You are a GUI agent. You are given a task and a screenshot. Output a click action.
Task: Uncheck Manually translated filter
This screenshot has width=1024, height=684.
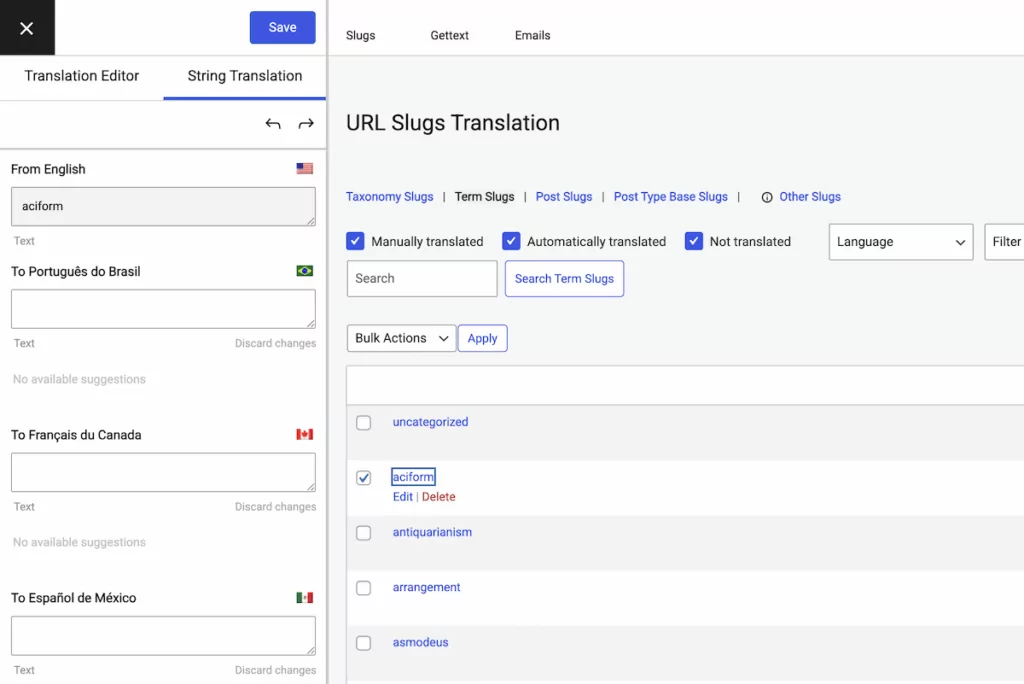click(x=355, y=241)
